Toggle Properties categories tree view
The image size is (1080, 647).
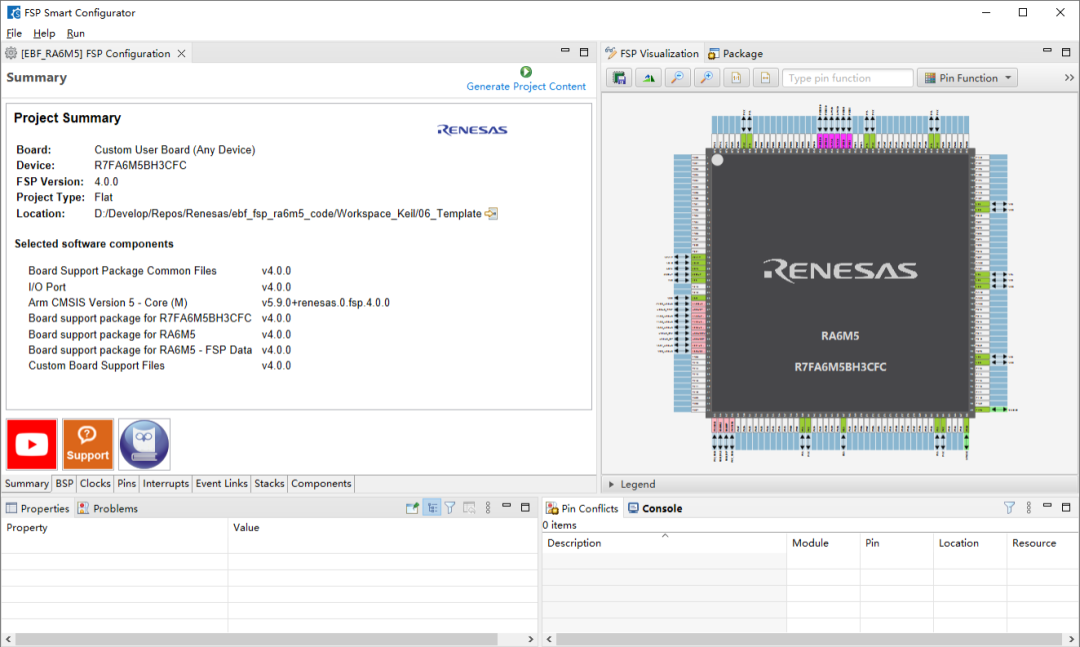pos(432,509)
